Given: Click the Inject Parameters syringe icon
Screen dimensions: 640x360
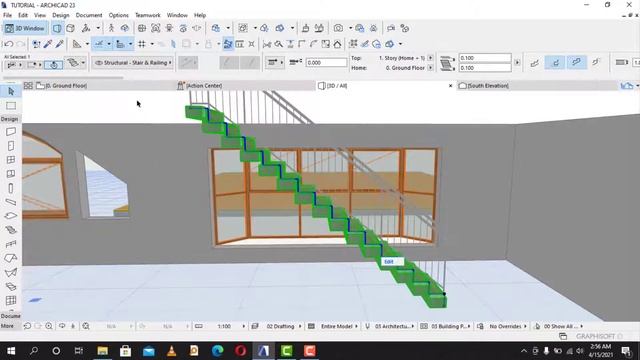Looking at the screenshot, I should click(60, 44).
